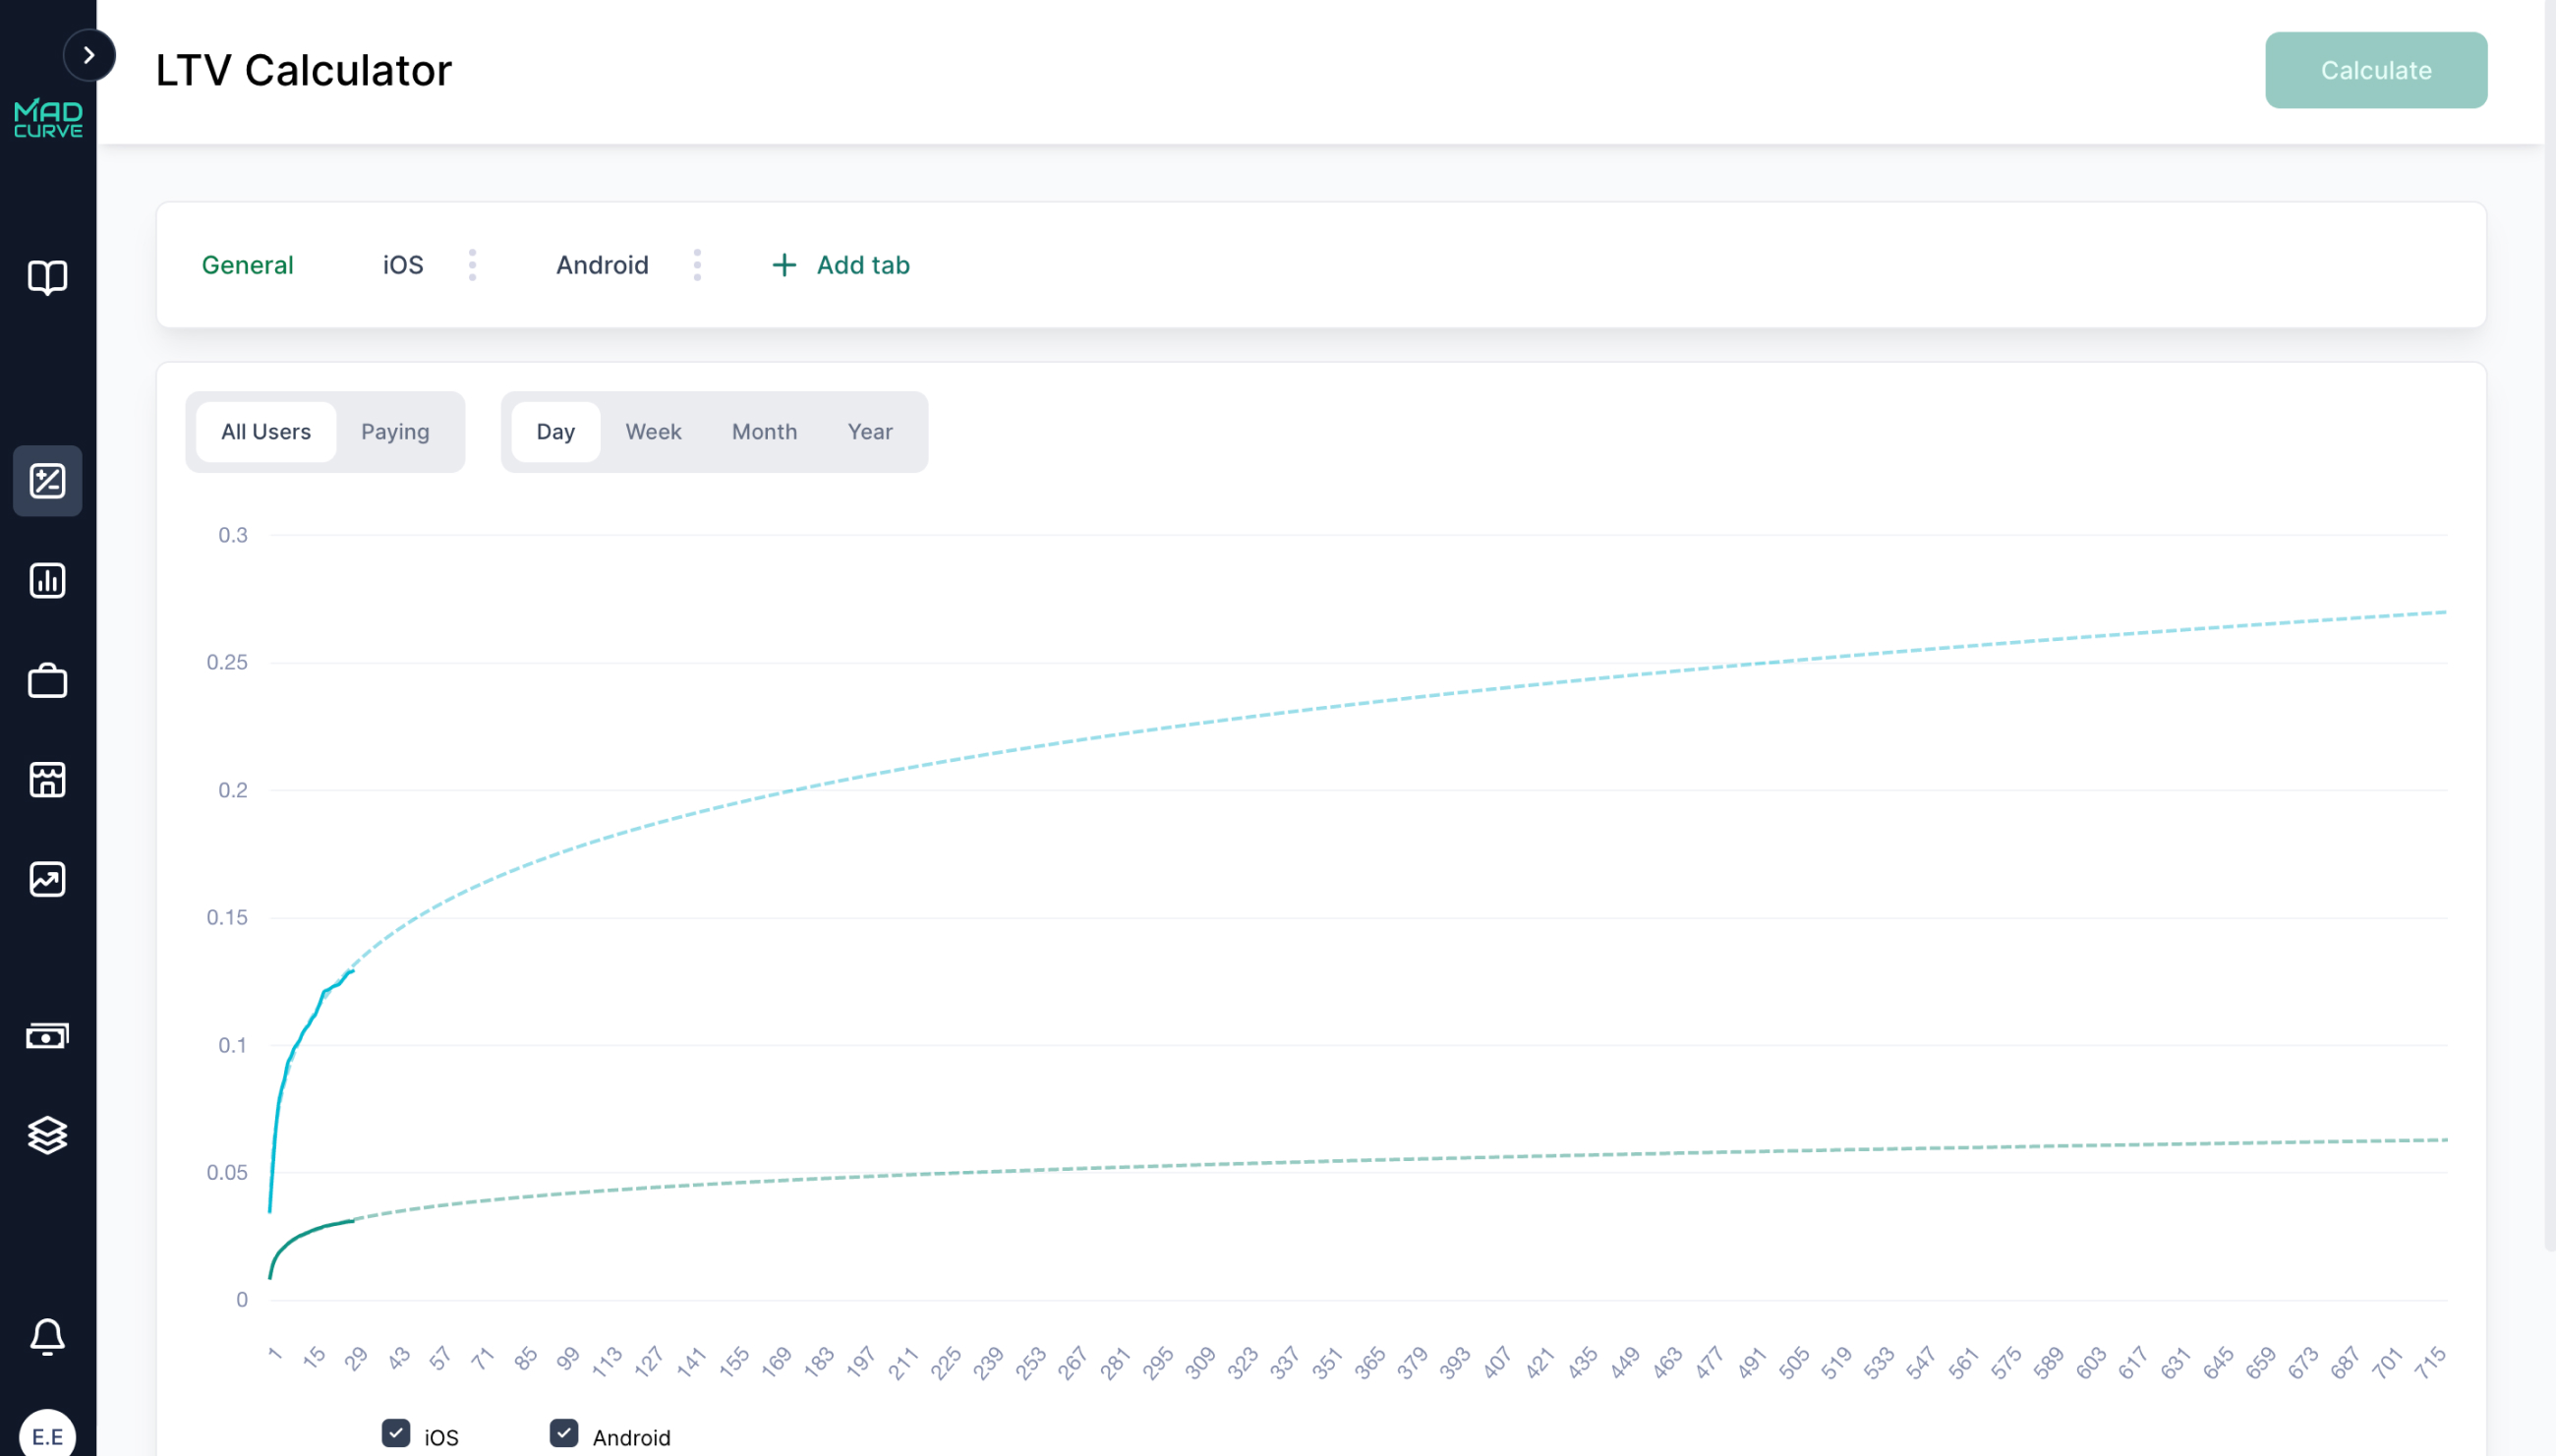2556x1456 pixels.
Task: Select the trending growth chart icon
Action: coord(47,880)
